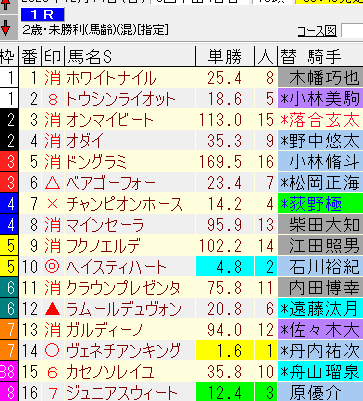Screen dimensions: 363x401
Task: Select horse チャンピオンホース
Action: tap(125, 204)
